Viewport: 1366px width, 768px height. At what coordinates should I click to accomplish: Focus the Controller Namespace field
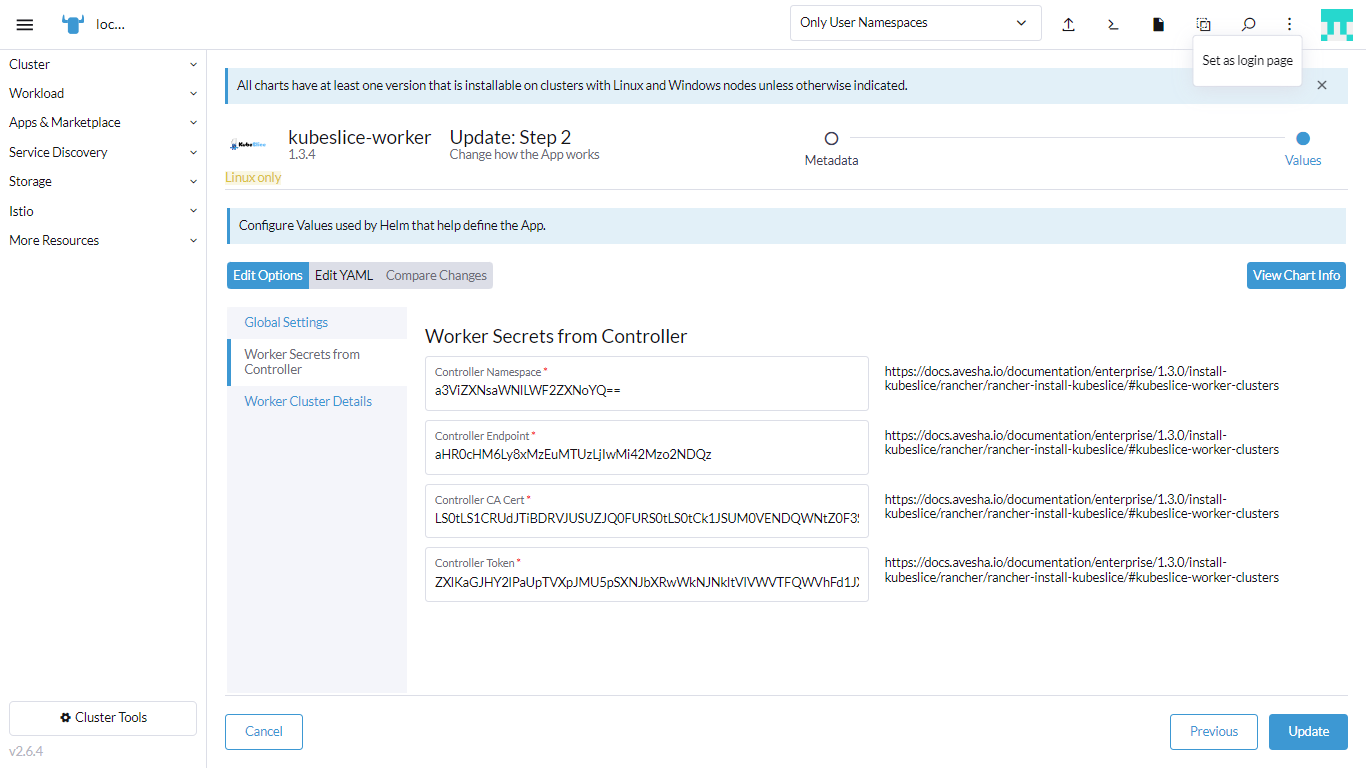(x=647, y=383)
